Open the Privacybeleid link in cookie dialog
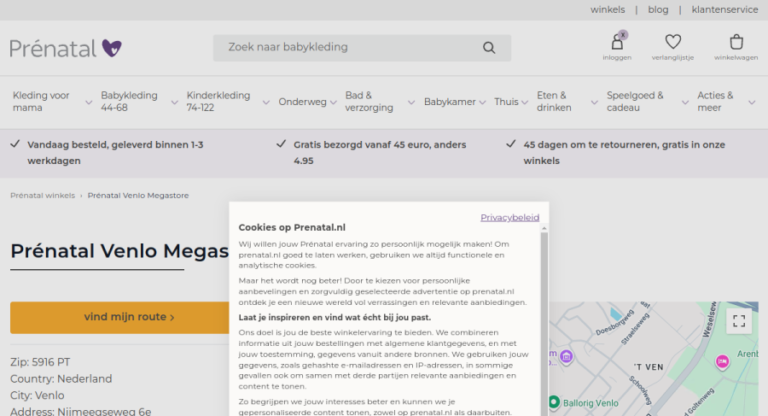Image resolution: width=768 pixels, height=416 pixels. click(x=510, y=218)
